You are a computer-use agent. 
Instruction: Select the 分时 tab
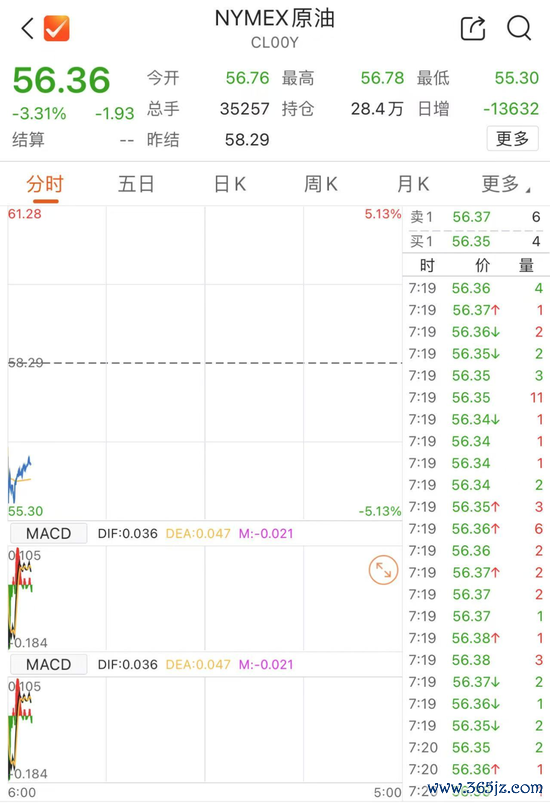(x=45, y=184)
